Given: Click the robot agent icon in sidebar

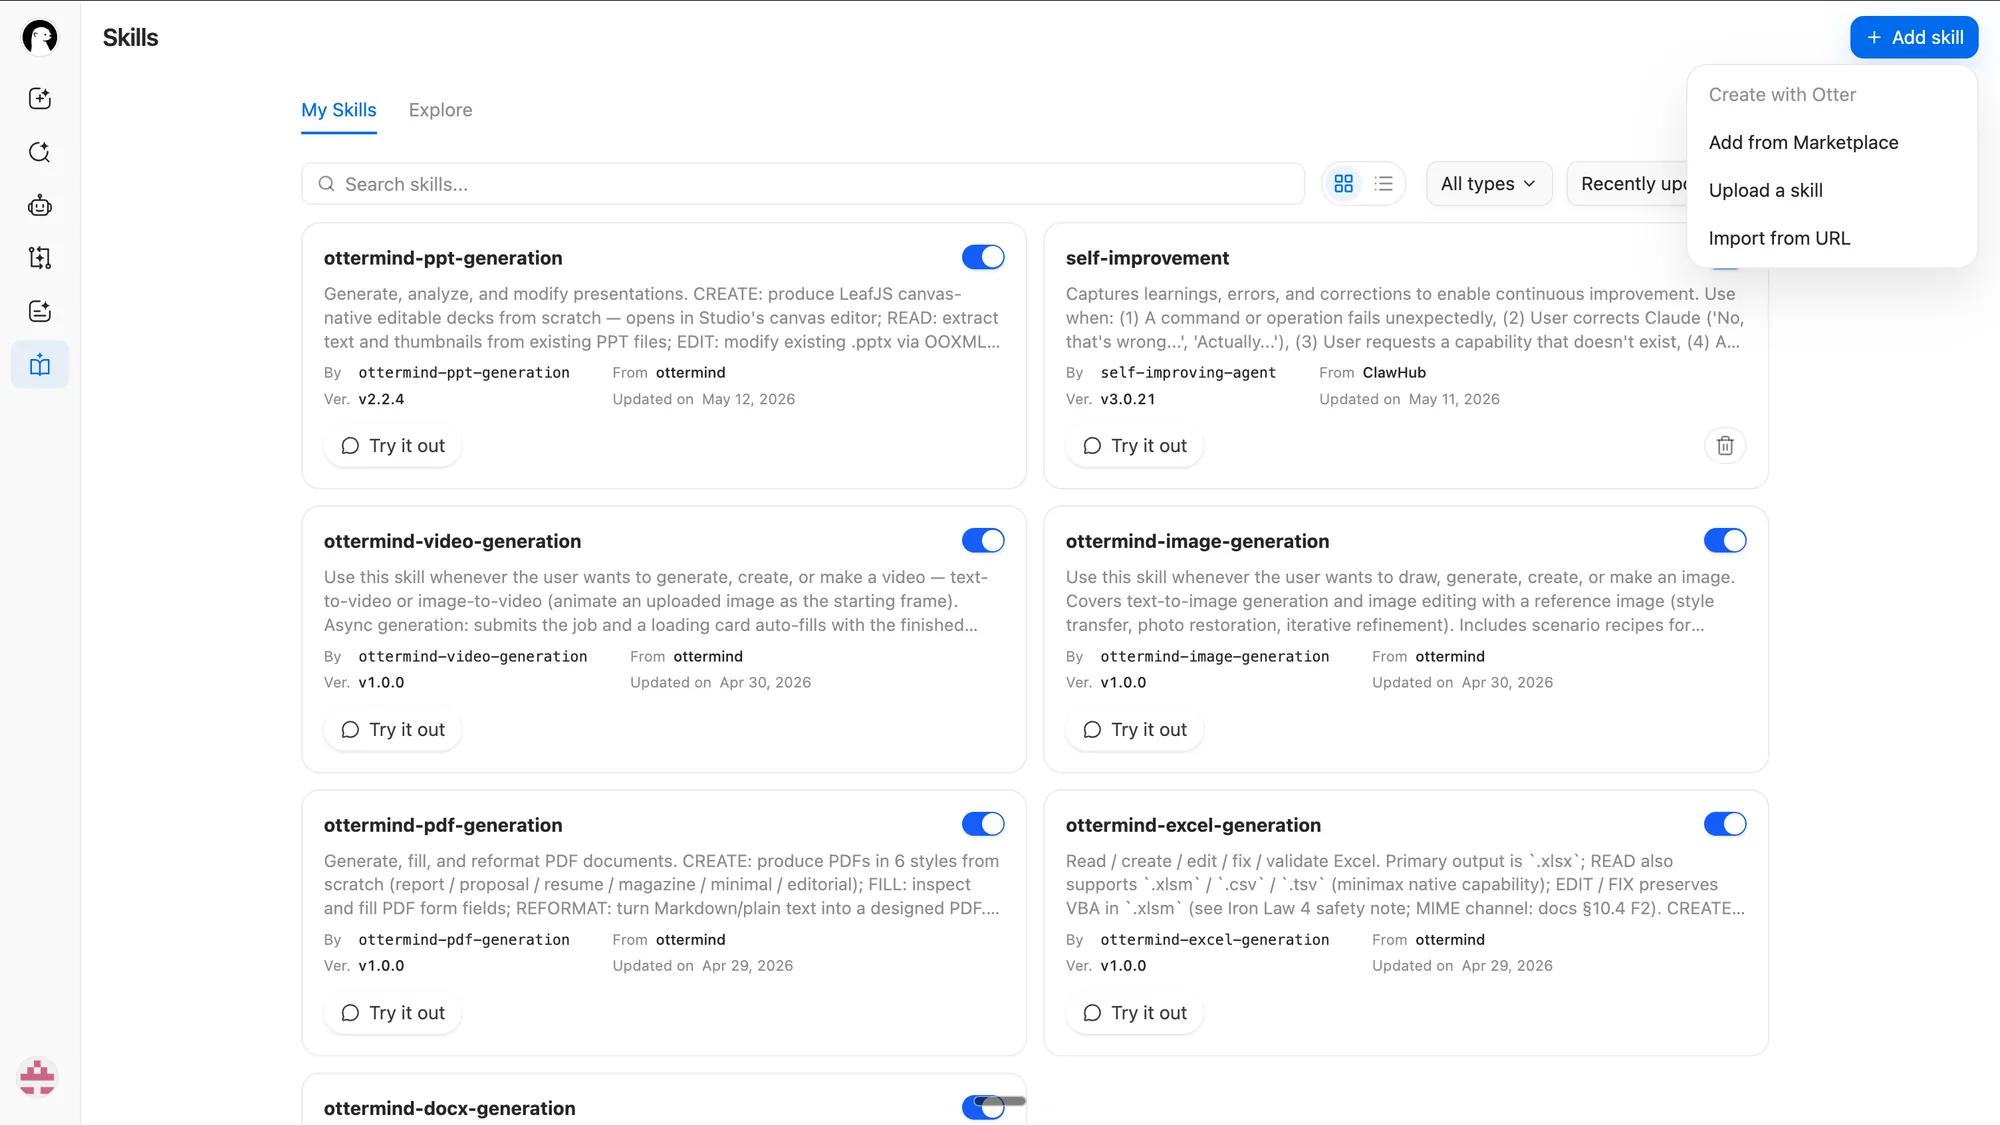Looking at the screenshot, I should [x=40, y=205].
